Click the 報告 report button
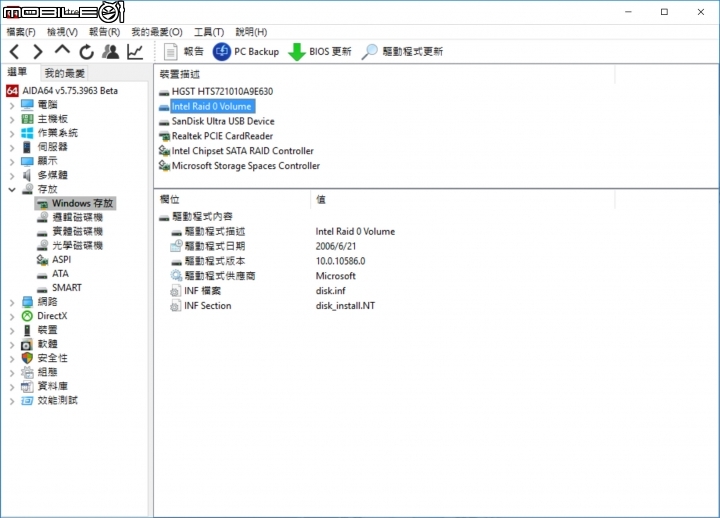The height and width of the screenshot is (518, 720). (184, 51)
